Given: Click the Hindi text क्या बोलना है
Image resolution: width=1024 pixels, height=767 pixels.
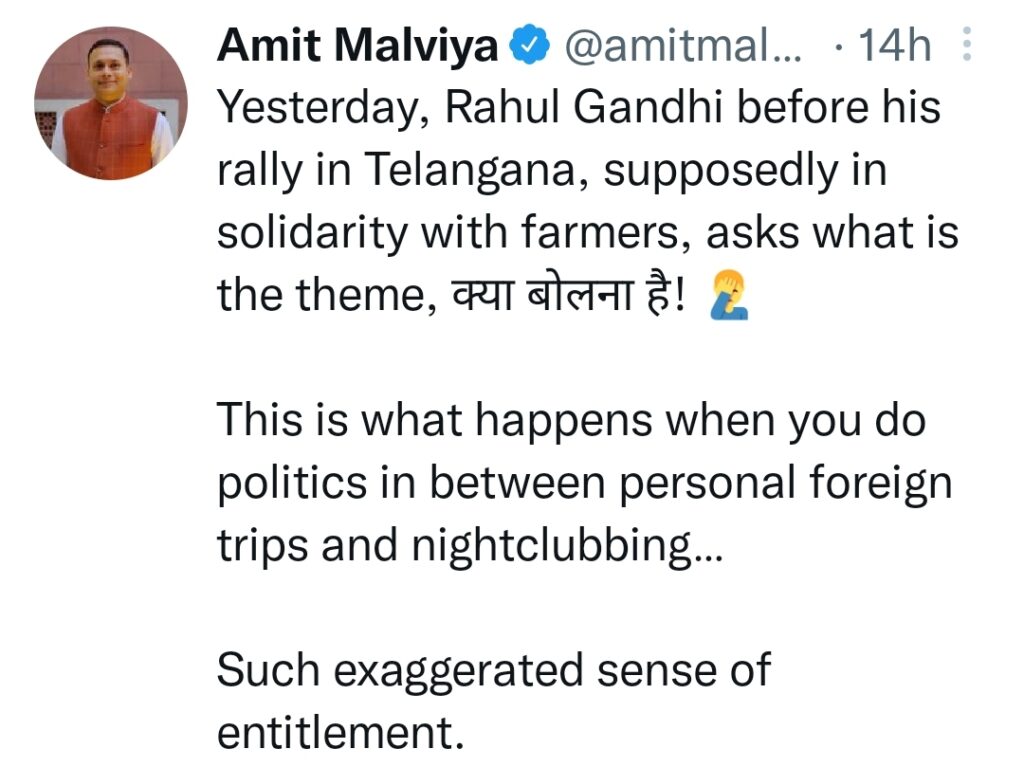Looking at the screenshot, I should [568, 295].
